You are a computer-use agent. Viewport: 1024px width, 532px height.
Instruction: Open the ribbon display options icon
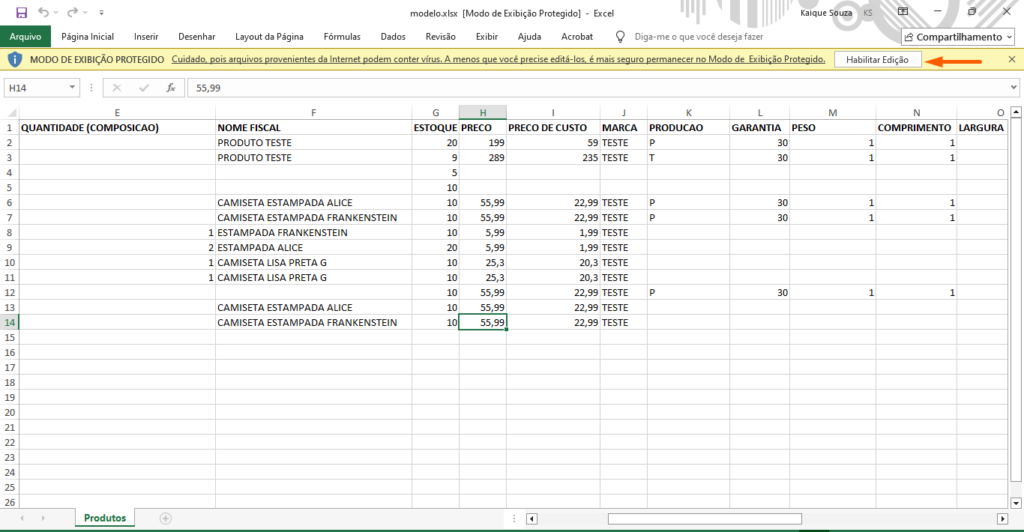point(903,12)
